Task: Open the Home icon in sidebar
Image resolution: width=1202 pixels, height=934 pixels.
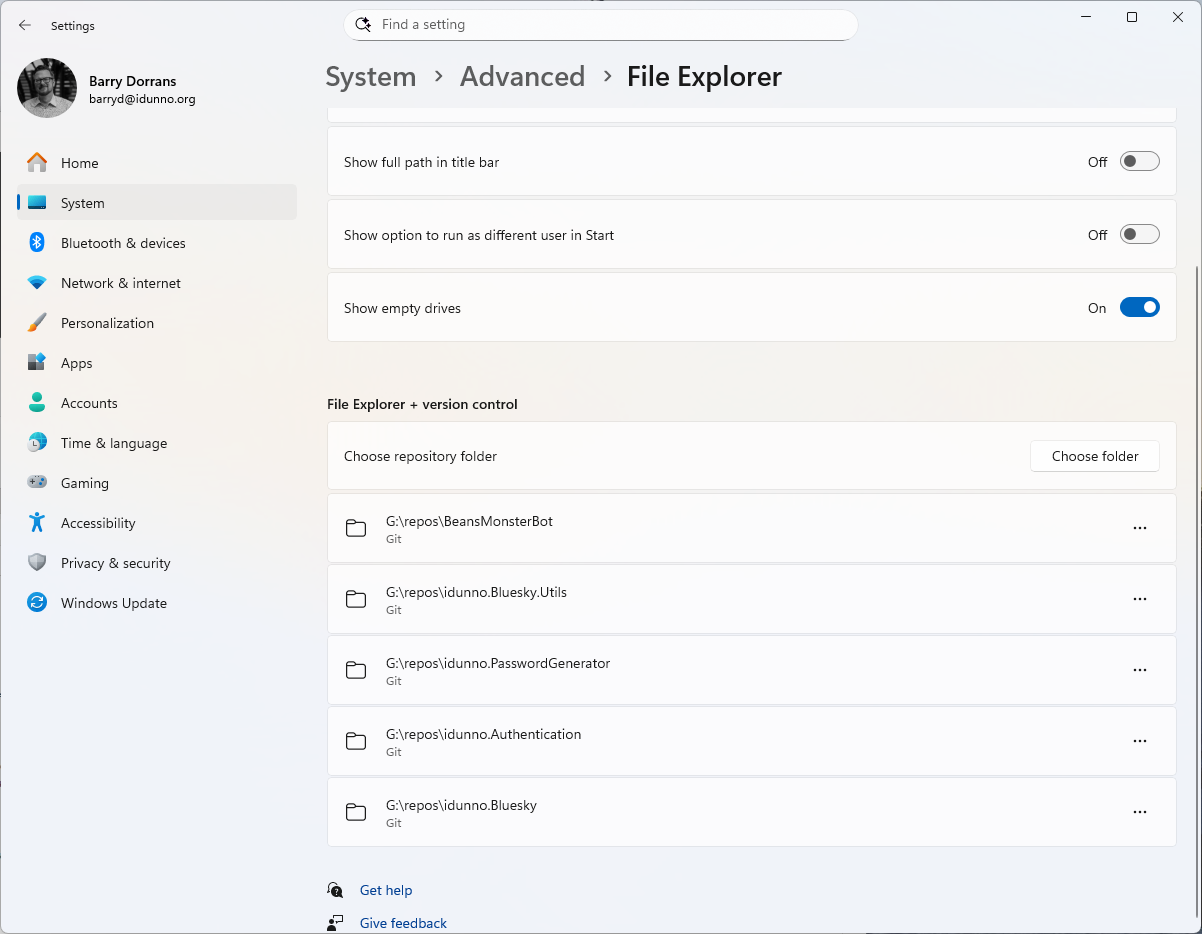Action: (37, 162)
